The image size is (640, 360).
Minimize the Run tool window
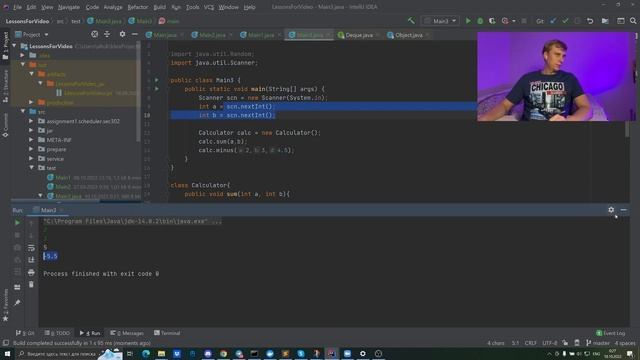(x=623, y=210)
